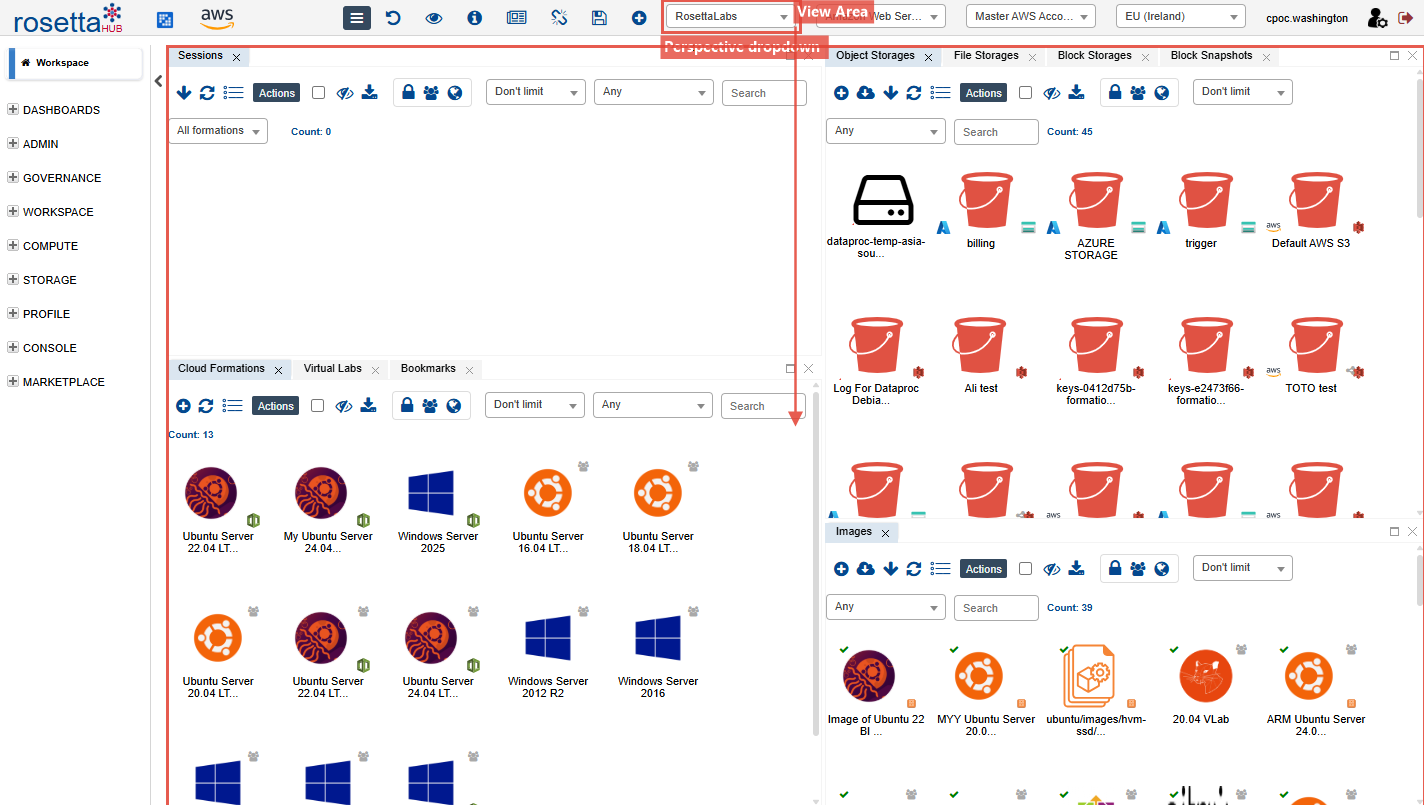Open the EU (Ireland) region dropdown

pyautogui.click(x=1180, y=17)
